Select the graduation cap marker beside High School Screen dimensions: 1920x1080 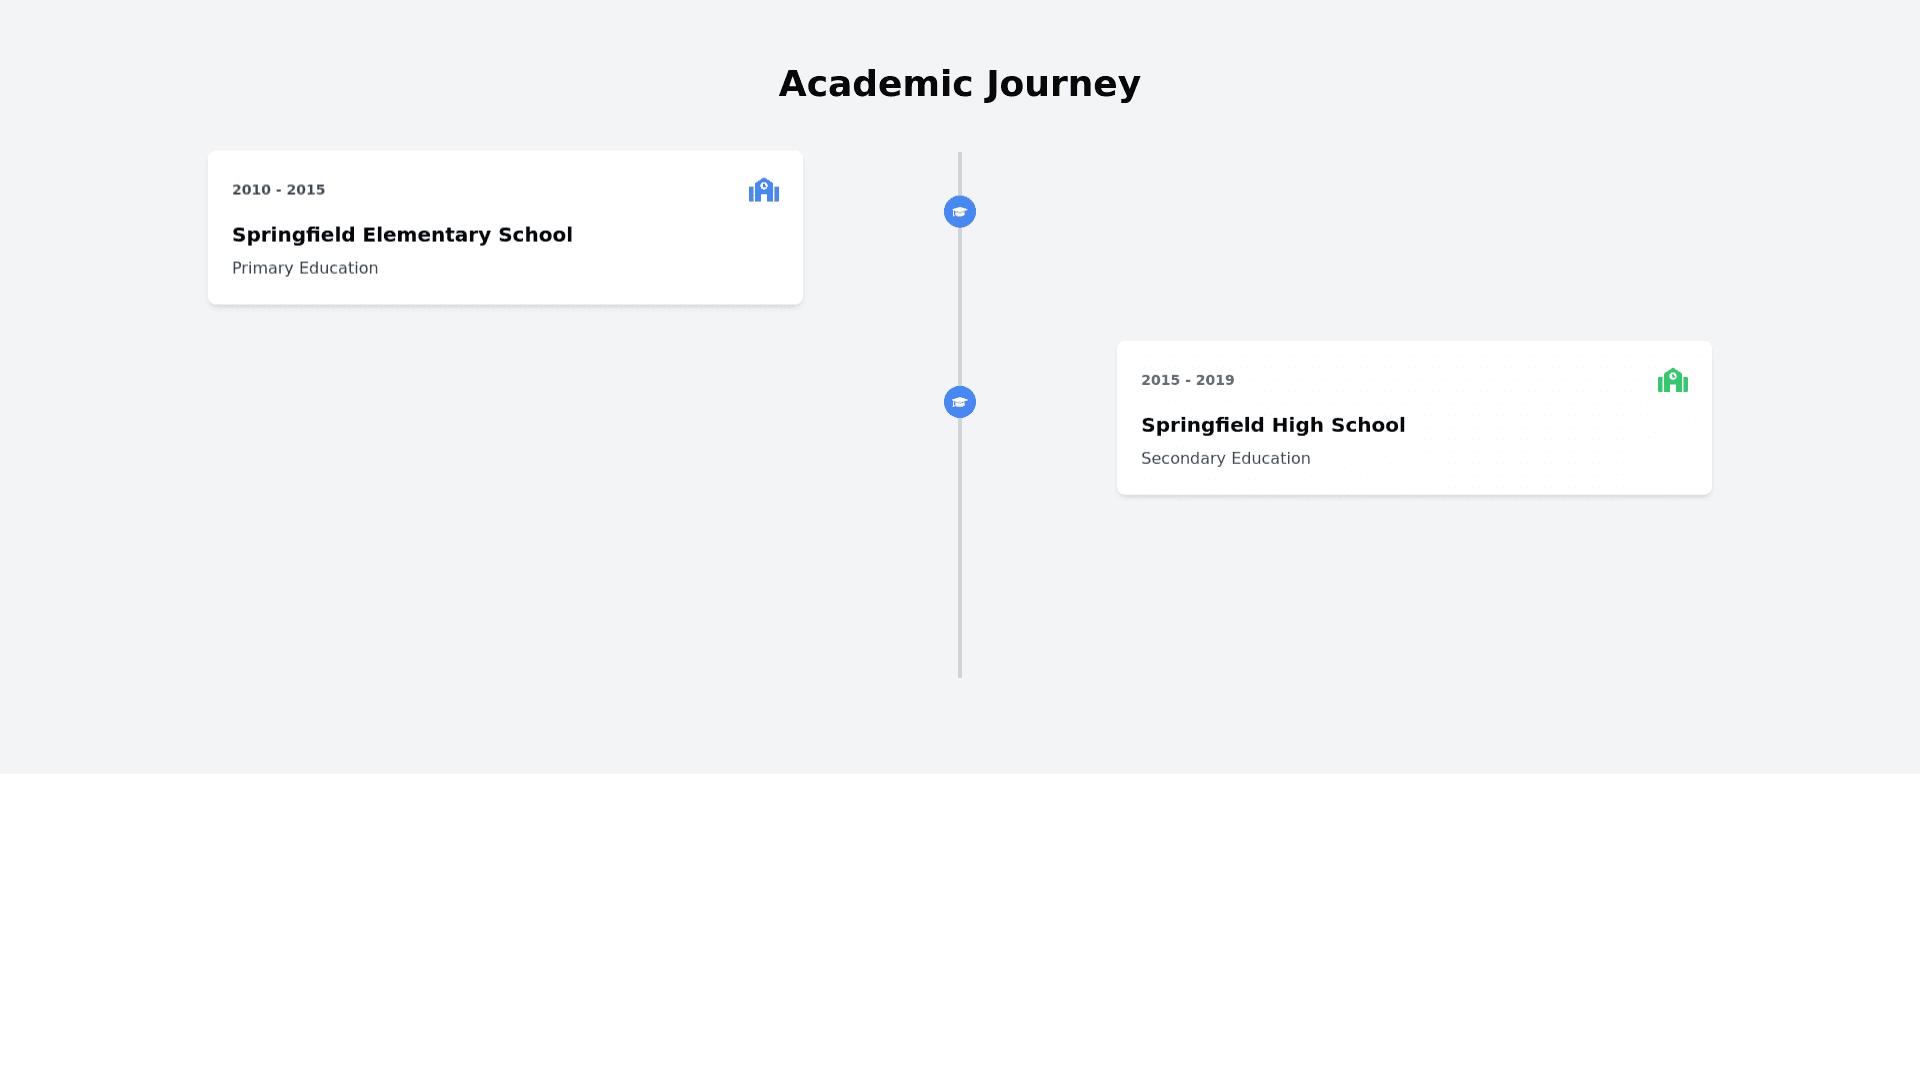point(960,402)
